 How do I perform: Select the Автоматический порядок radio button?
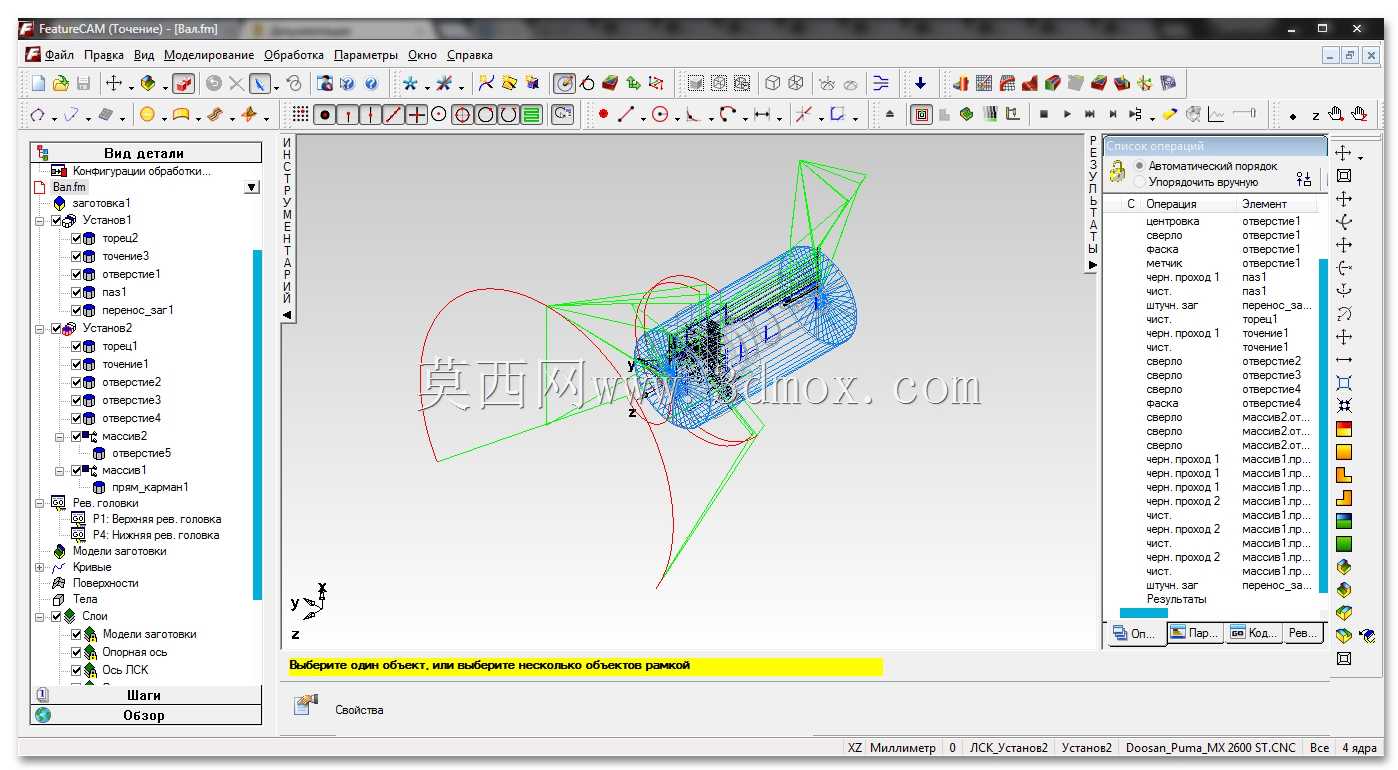point(1140,166)
